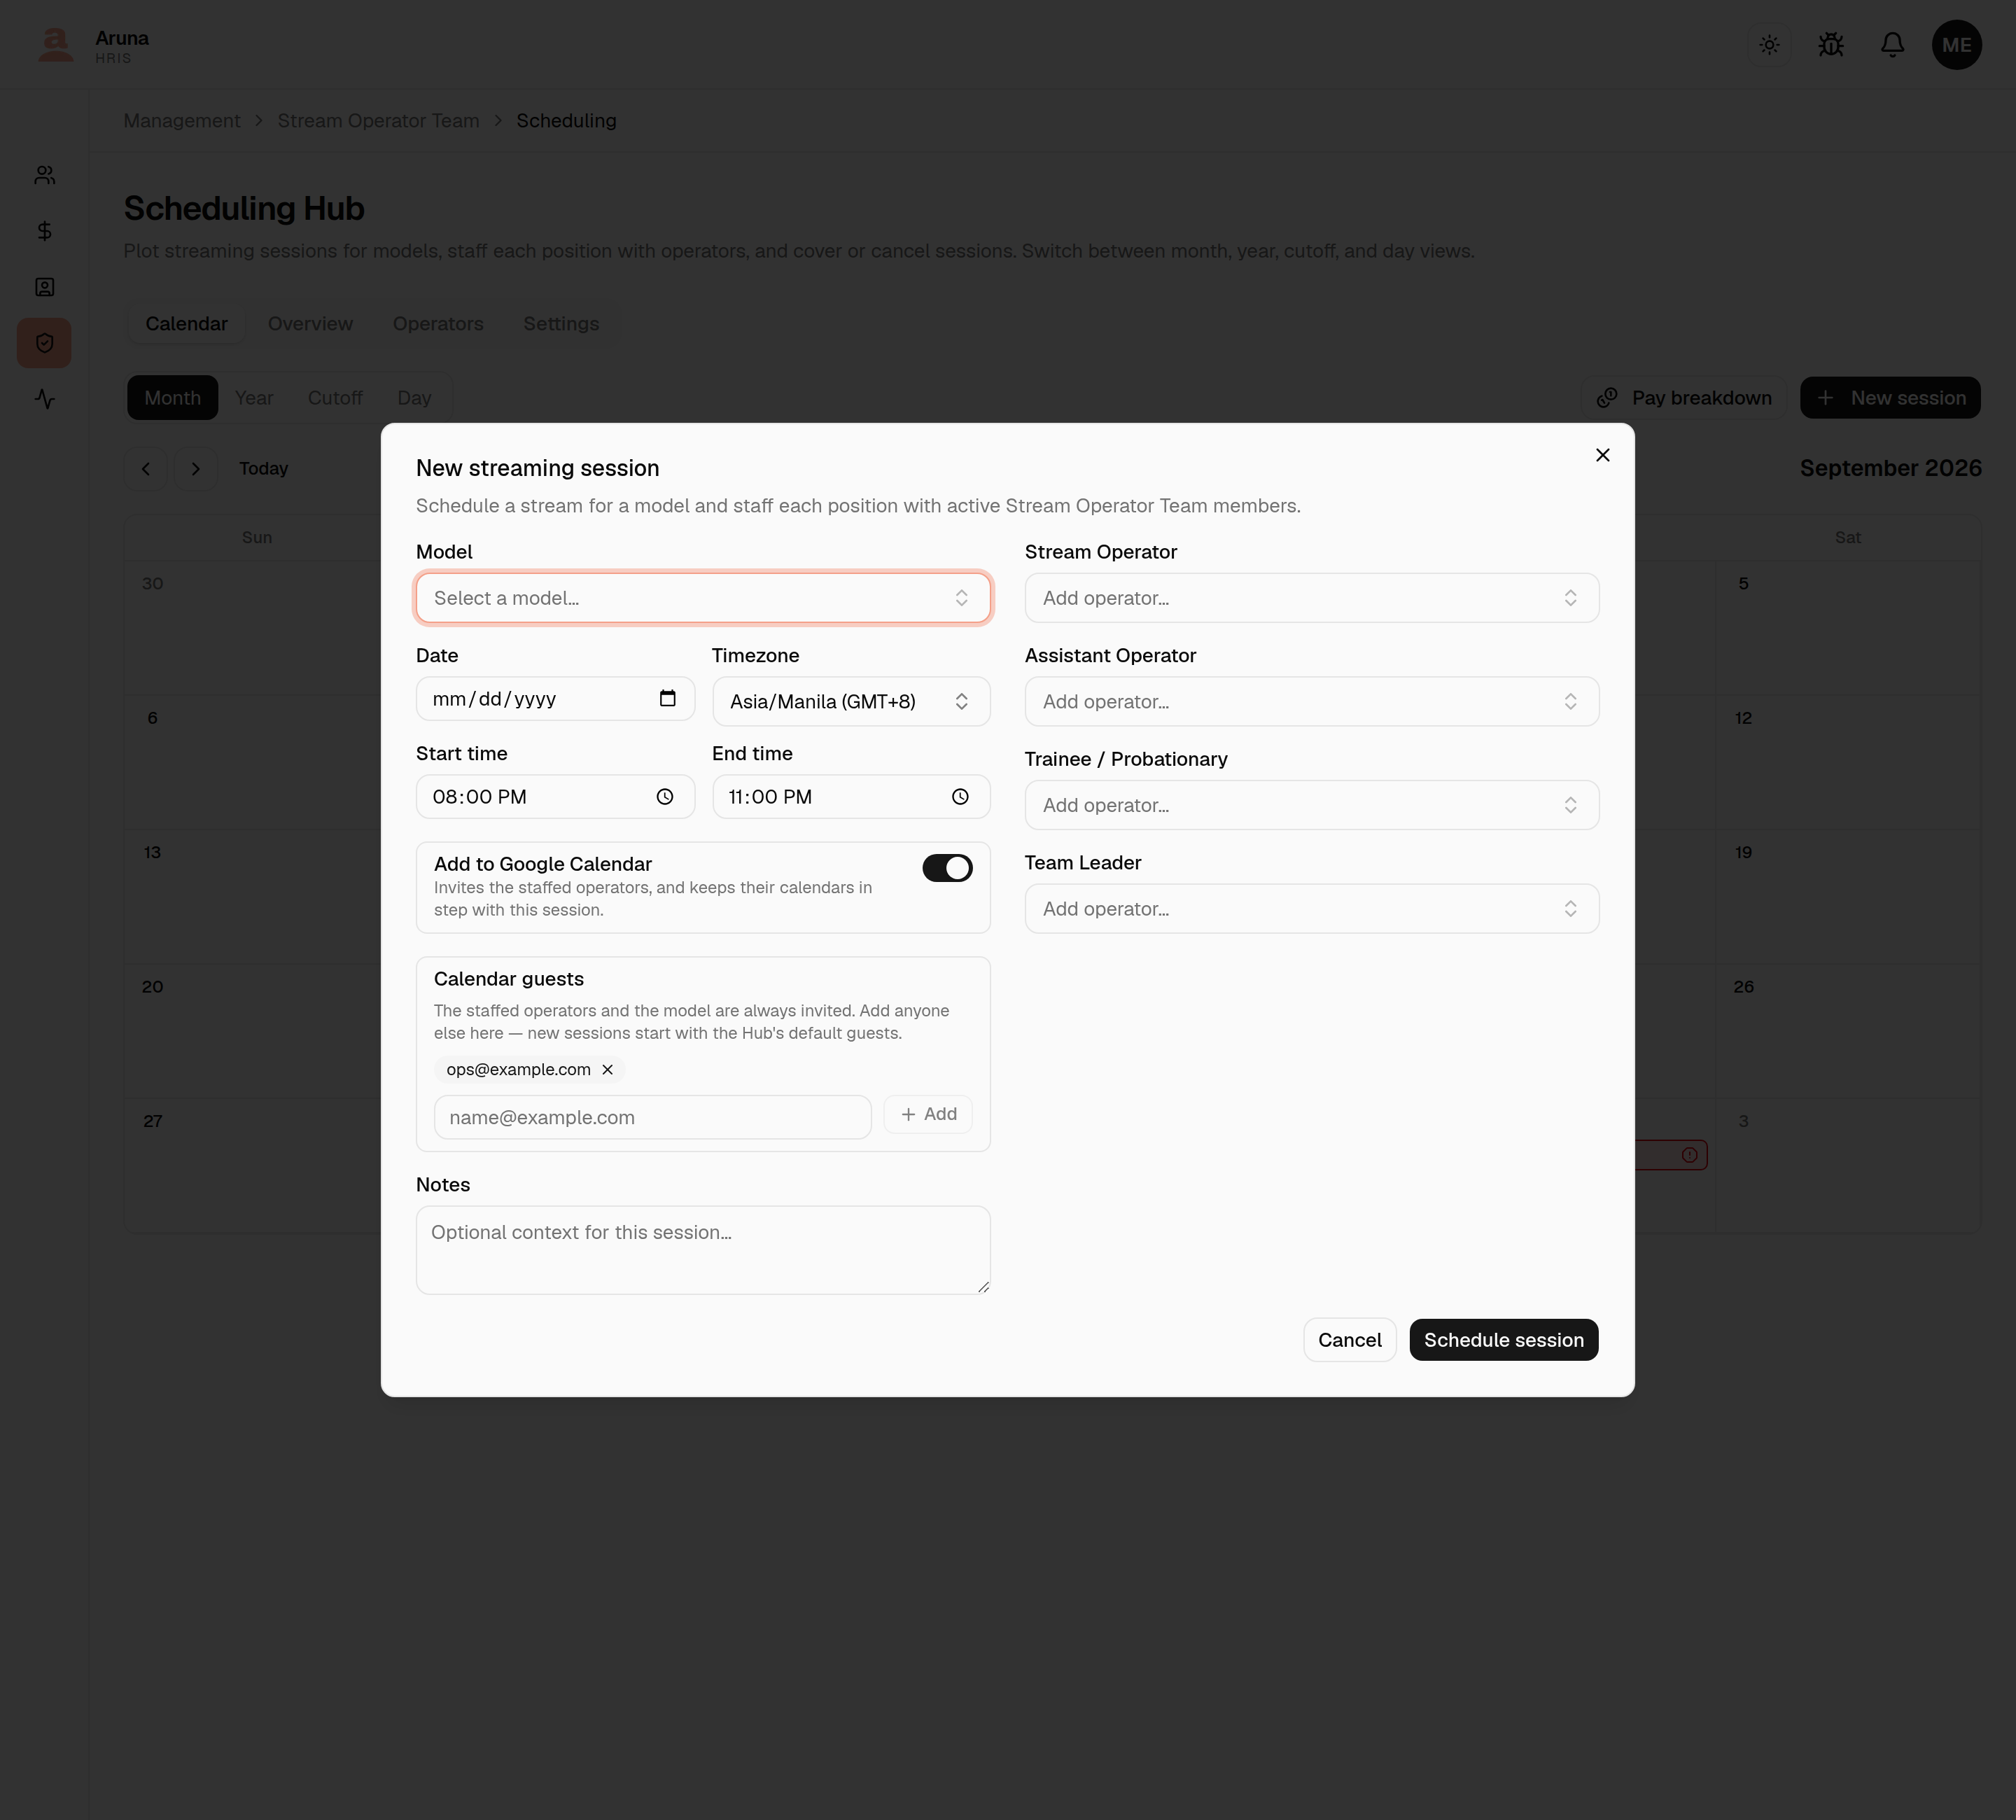The height and width of the screenshot is (1820, 2016).
Task: Toggle the Add to Google Calendar switch
Action: click(946, 868)
